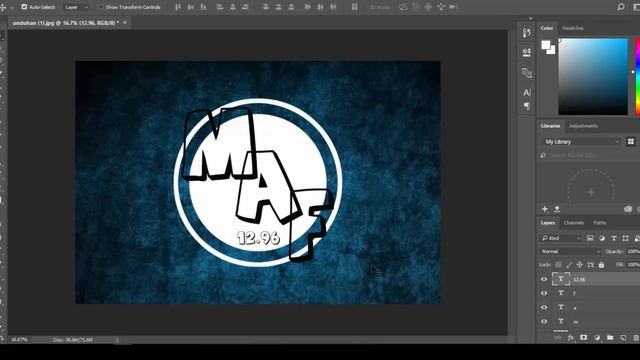Expand the status bar info arrow
This screenshot has width=640, height=360.
point(117,340)
